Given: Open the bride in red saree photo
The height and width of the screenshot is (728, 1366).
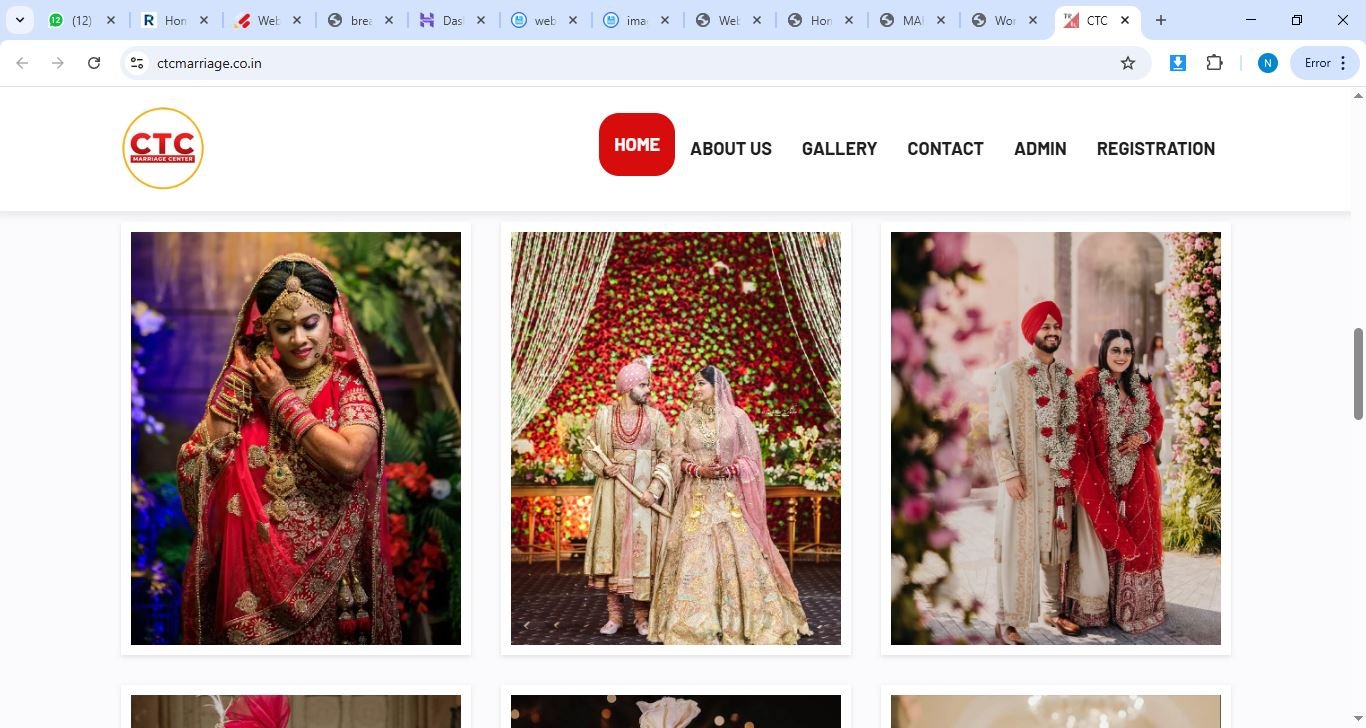Looking at the screenshot, I should pos(296,438).
